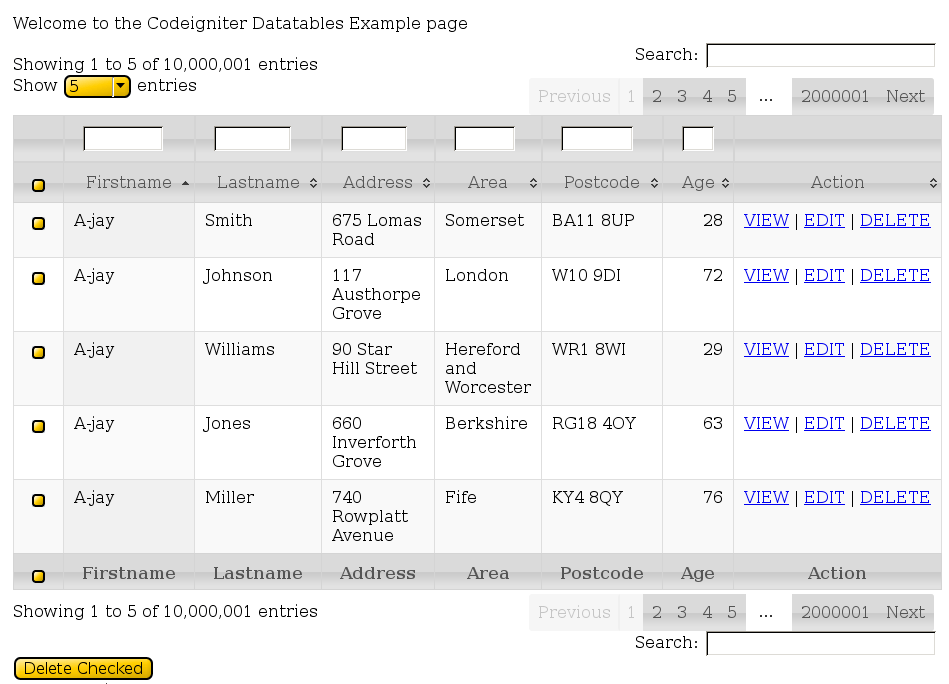
Task: Toggle Firstname column sort direction
Action: click(x=129, y=182)
